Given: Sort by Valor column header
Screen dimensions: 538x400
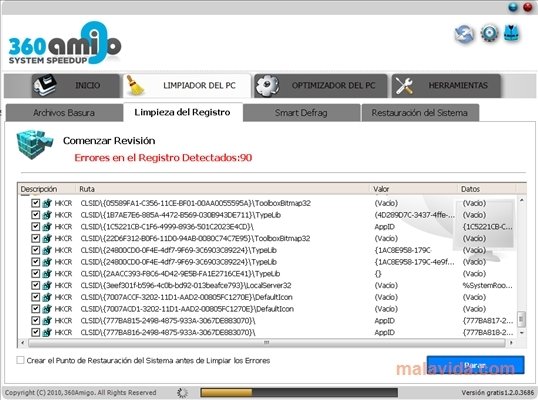Looking at the screenshot, I should [414, 189].
